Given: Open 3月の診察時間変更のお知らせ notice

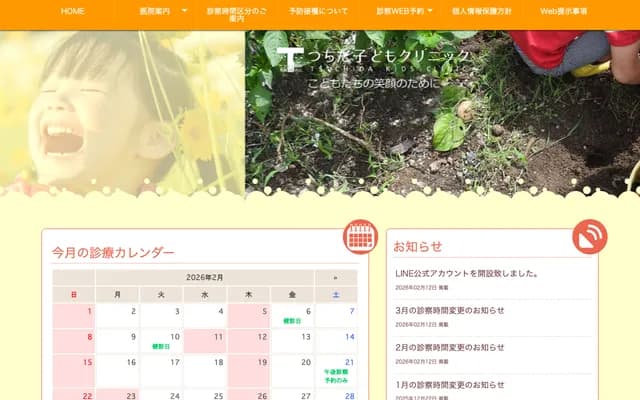Looking at the screenshot, I should point(449,311).
